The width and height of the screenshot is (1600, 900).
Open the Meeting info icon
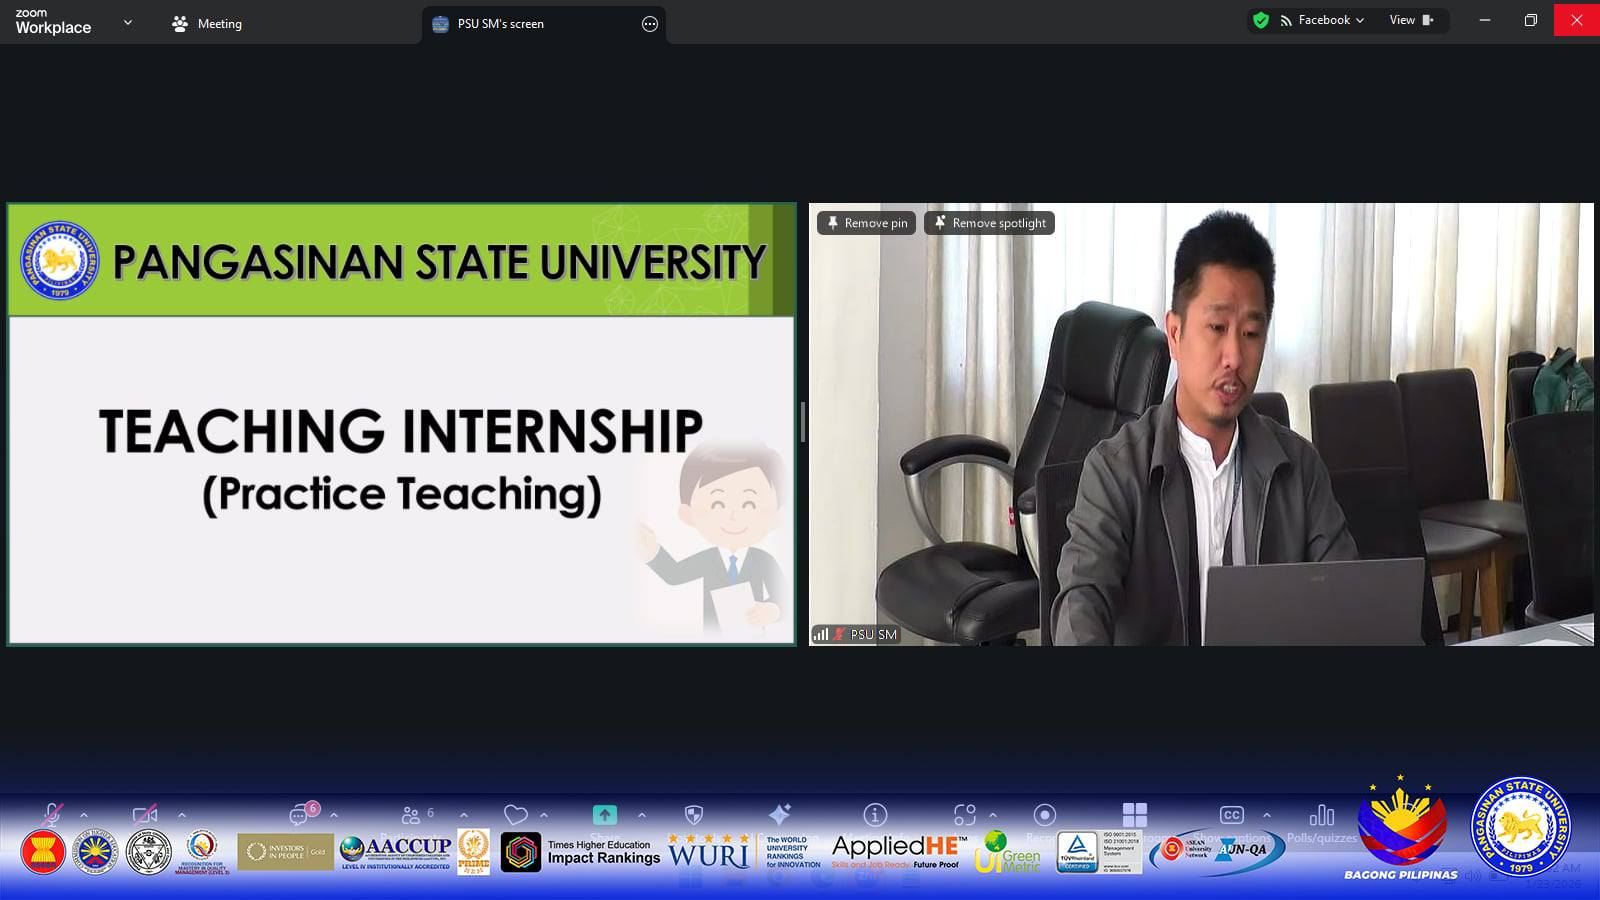point(875,815)
